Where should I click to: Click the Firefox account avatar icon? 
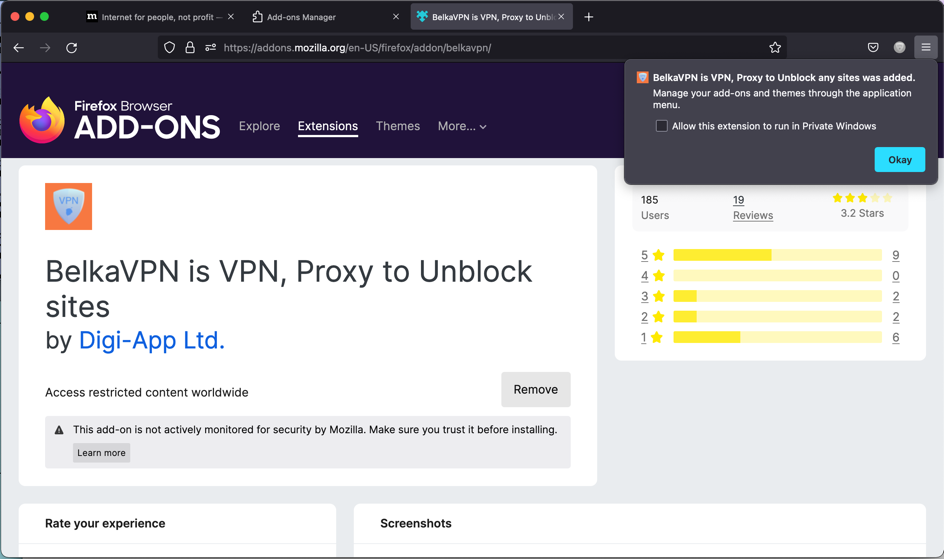click(x=899, y=48)
